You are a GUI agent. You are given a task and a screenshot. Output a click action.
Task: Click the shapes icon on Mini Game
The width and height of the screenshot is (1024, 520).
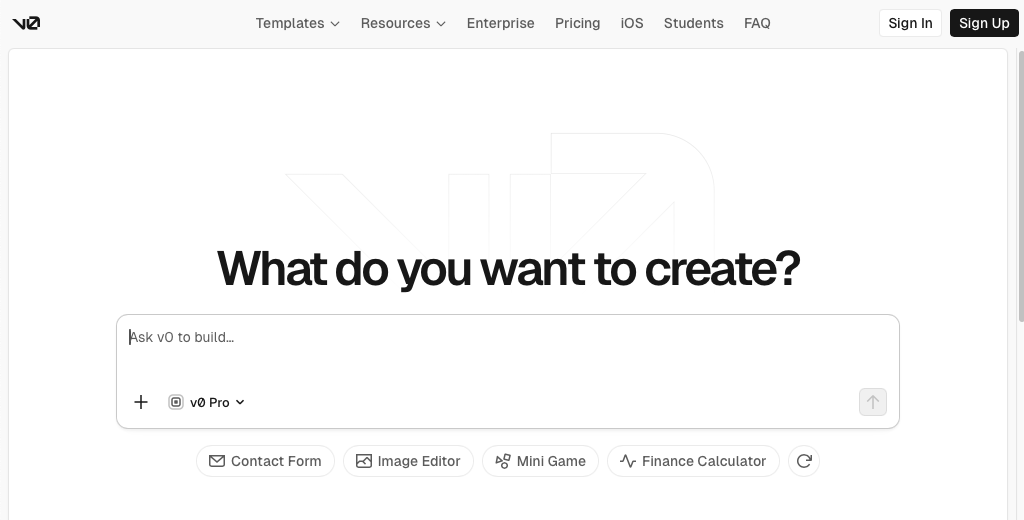click(503, 461)
